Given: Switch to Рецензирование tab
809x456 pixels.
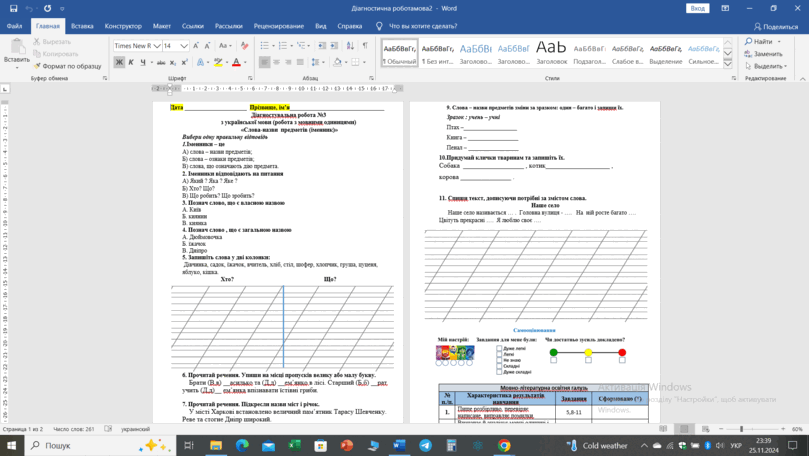Looking at the screenshot, I should 279,26.
